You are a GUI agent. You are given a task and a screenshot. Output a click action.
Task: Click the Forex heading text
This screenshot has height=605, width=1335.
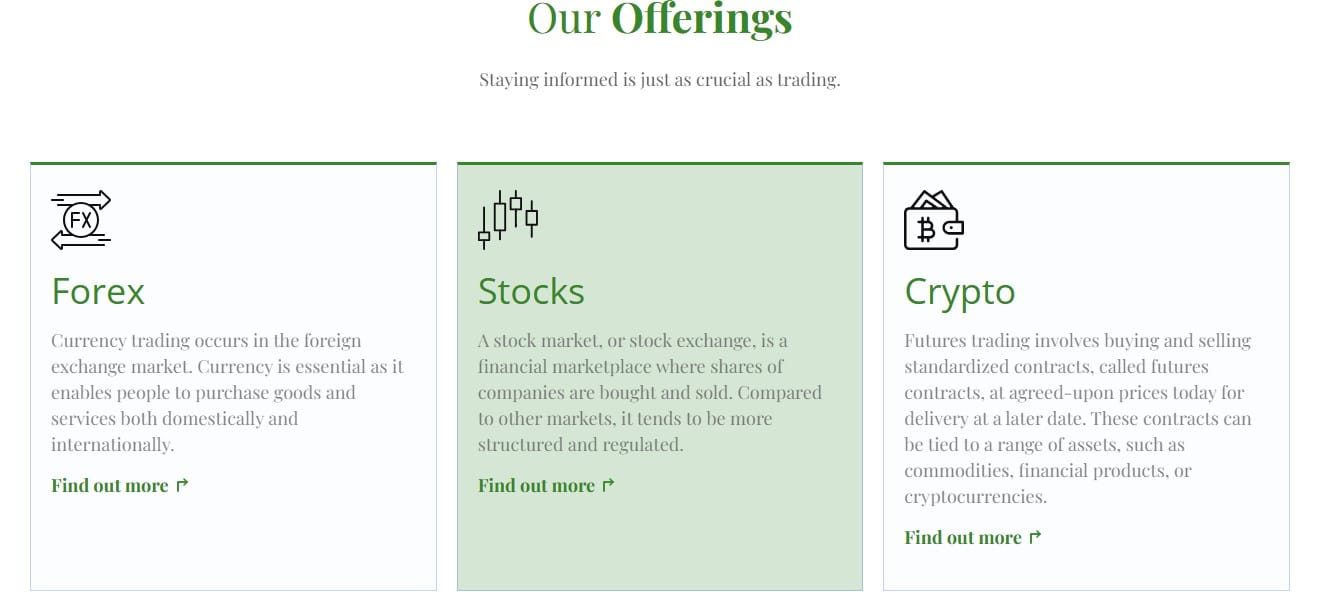coord(97,291)
